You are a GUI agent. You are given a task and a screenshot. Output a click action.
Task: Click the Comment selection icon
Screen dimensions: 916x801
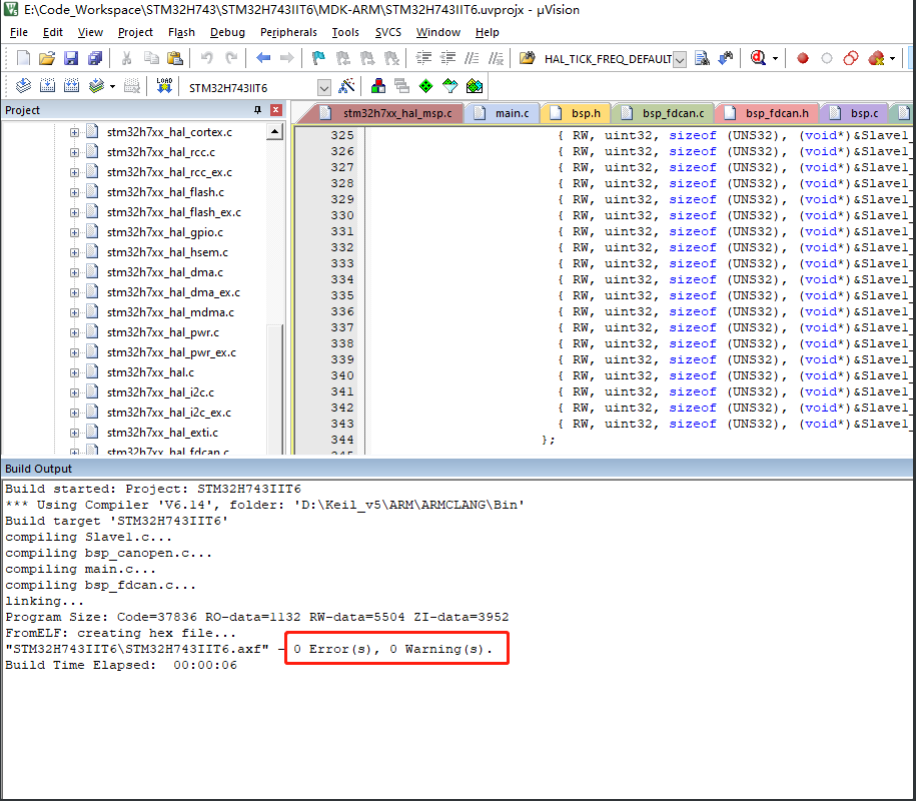tap(471, 58)
